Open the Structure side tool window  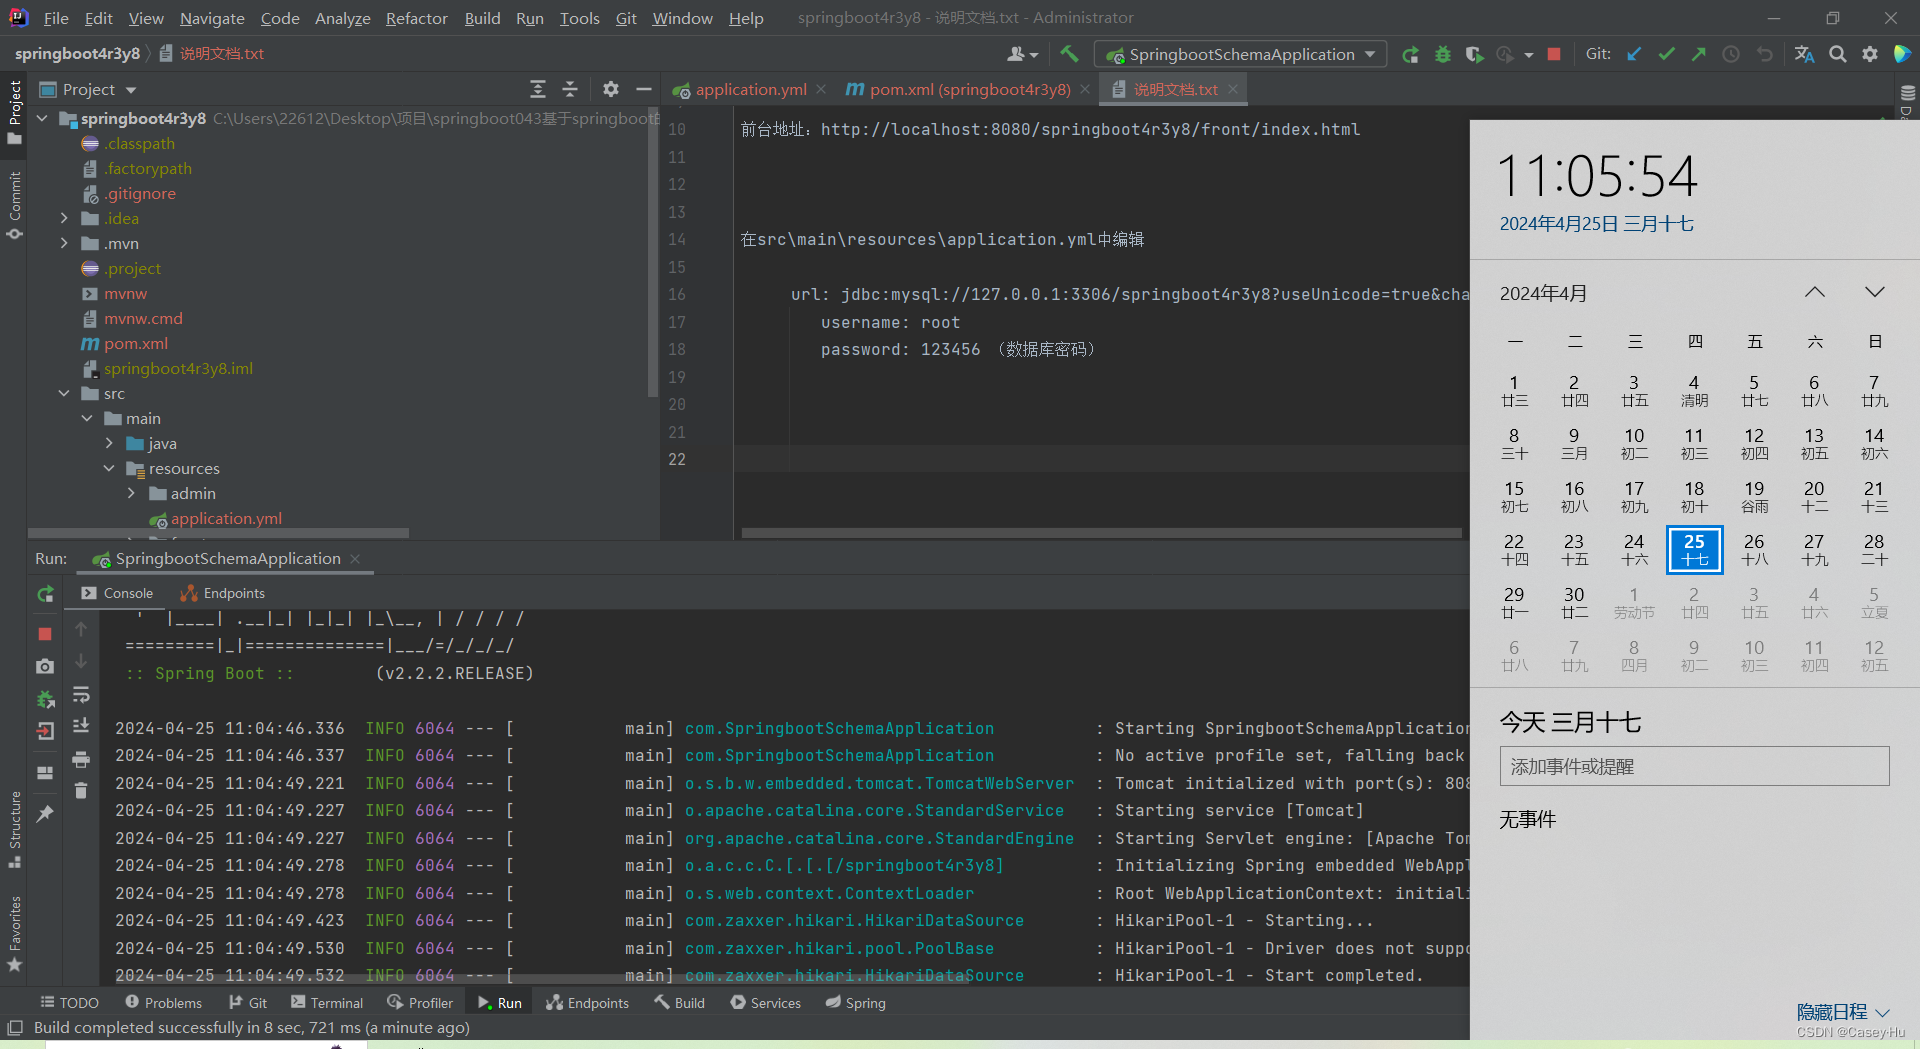pos(14,828)
